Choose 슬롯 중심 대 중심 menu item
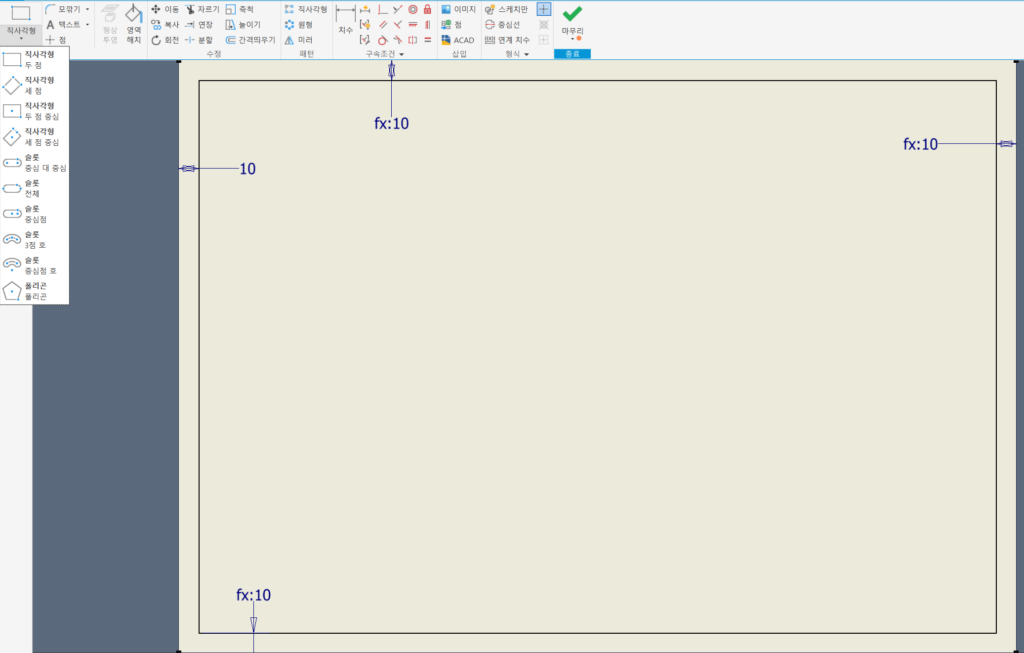This screenshot has width=1024, height=653. point(35,163)
